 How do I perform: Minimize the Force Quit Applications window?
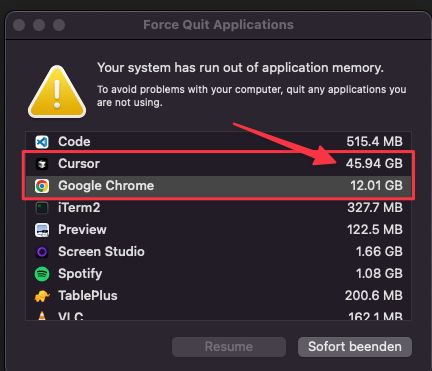39,25
